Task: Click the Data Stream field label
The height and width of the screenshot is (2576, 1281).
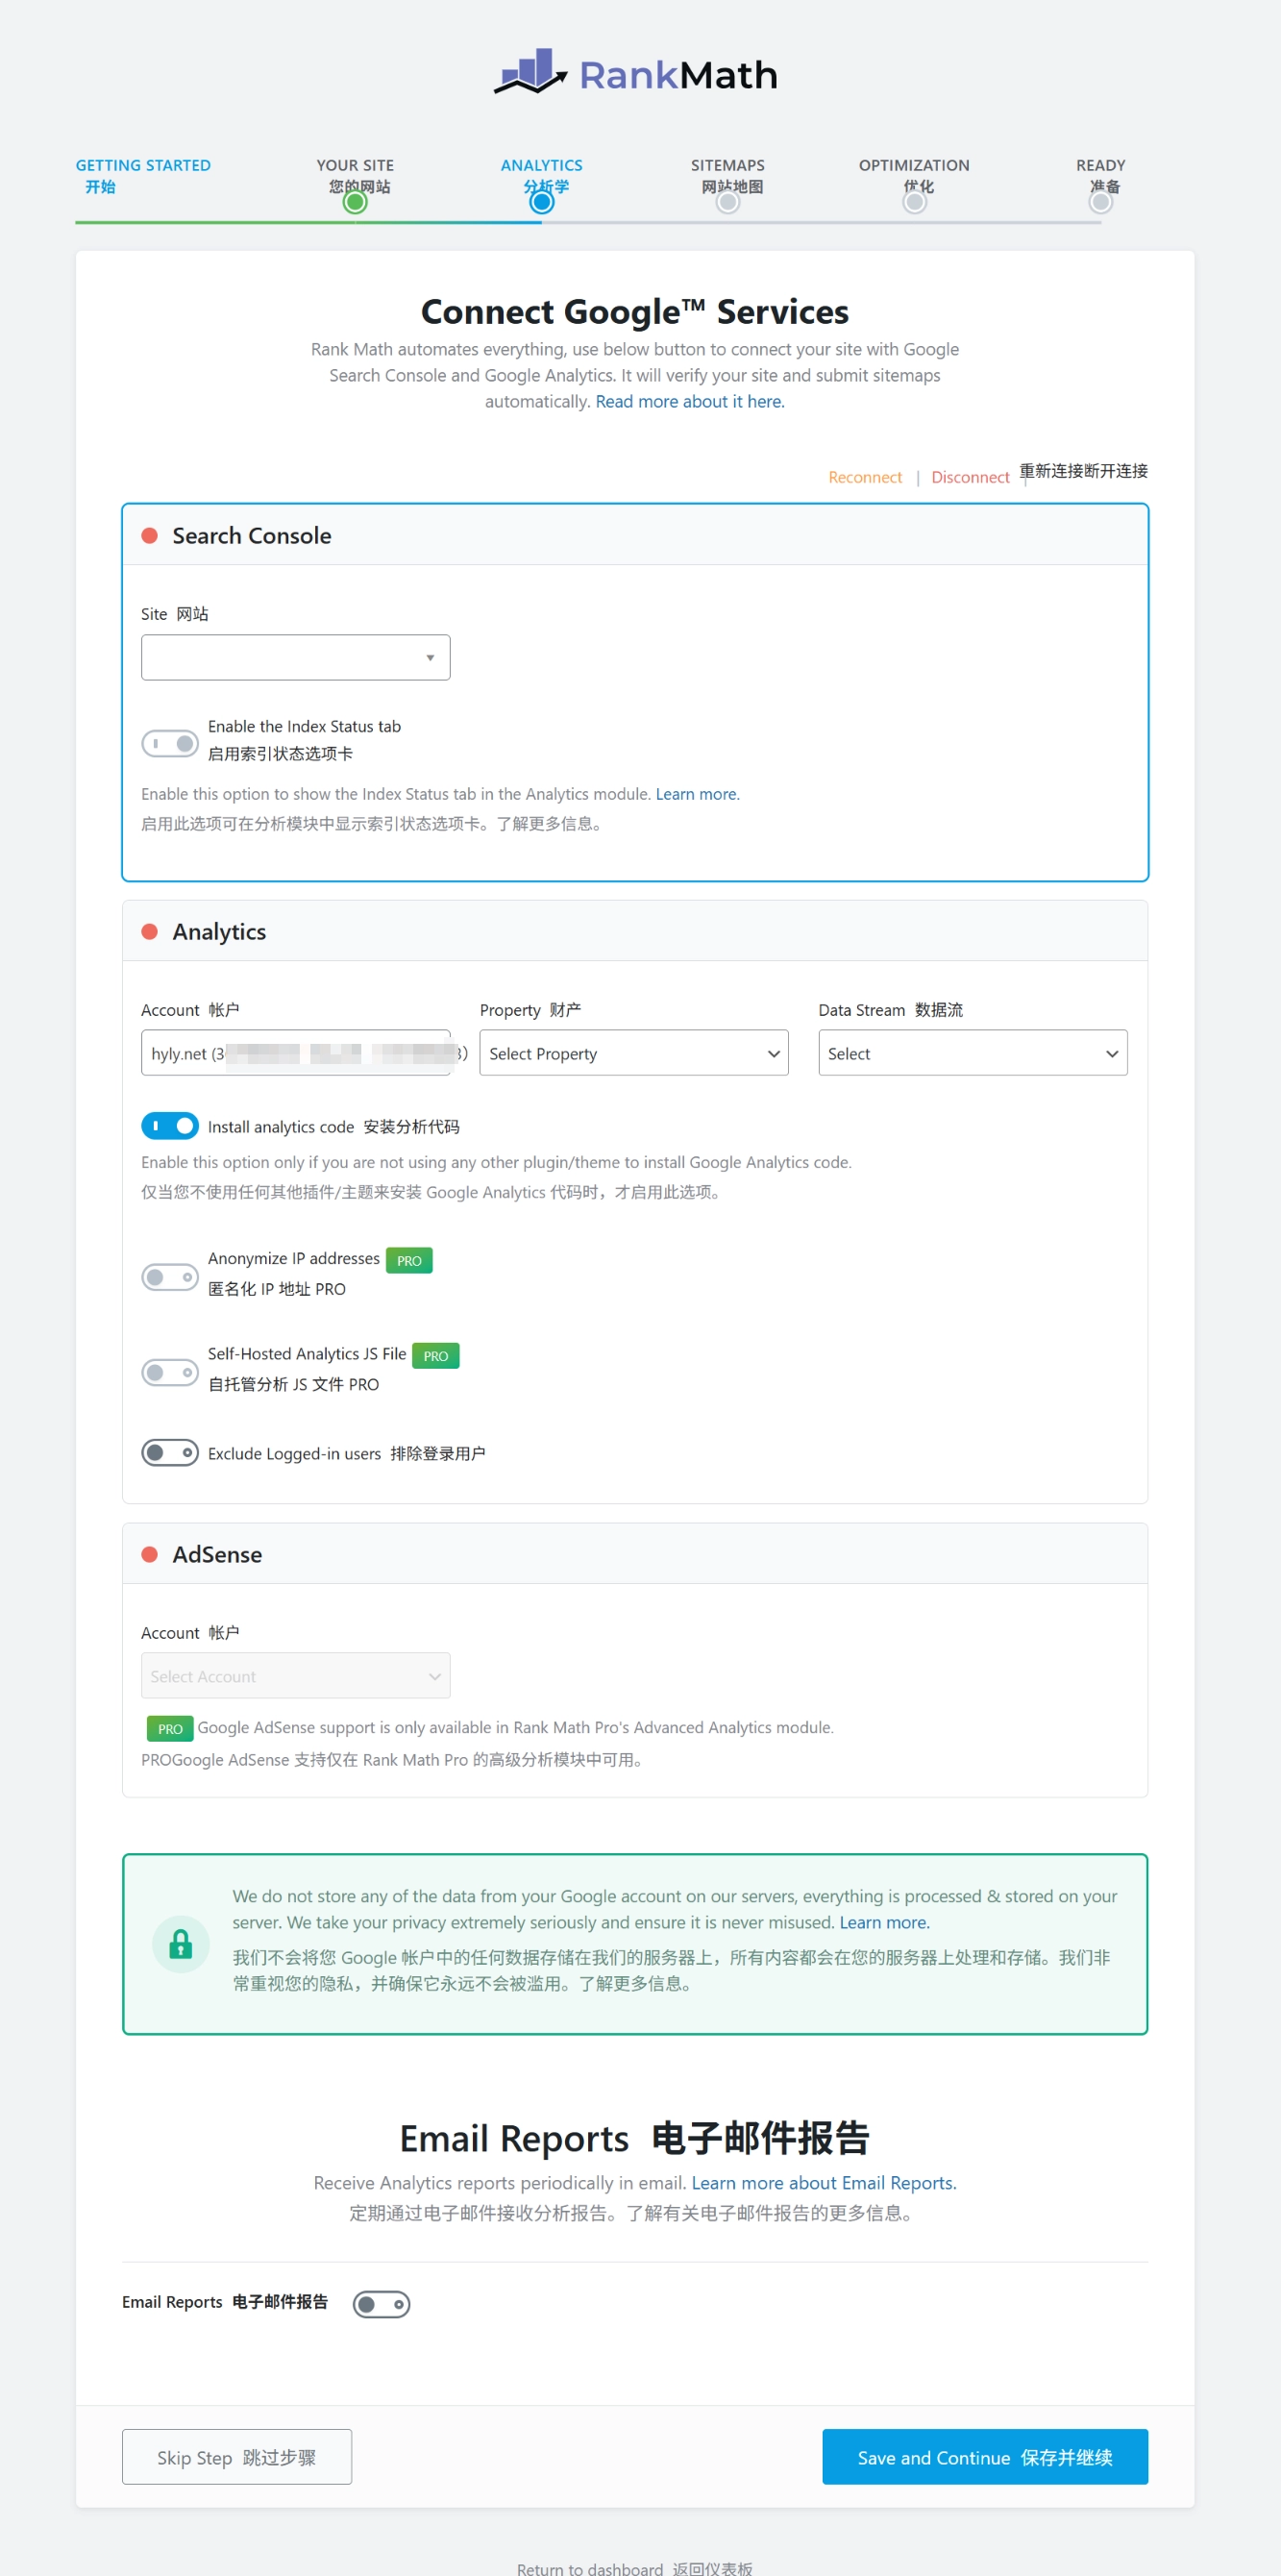Action: tap(891, 1010)
